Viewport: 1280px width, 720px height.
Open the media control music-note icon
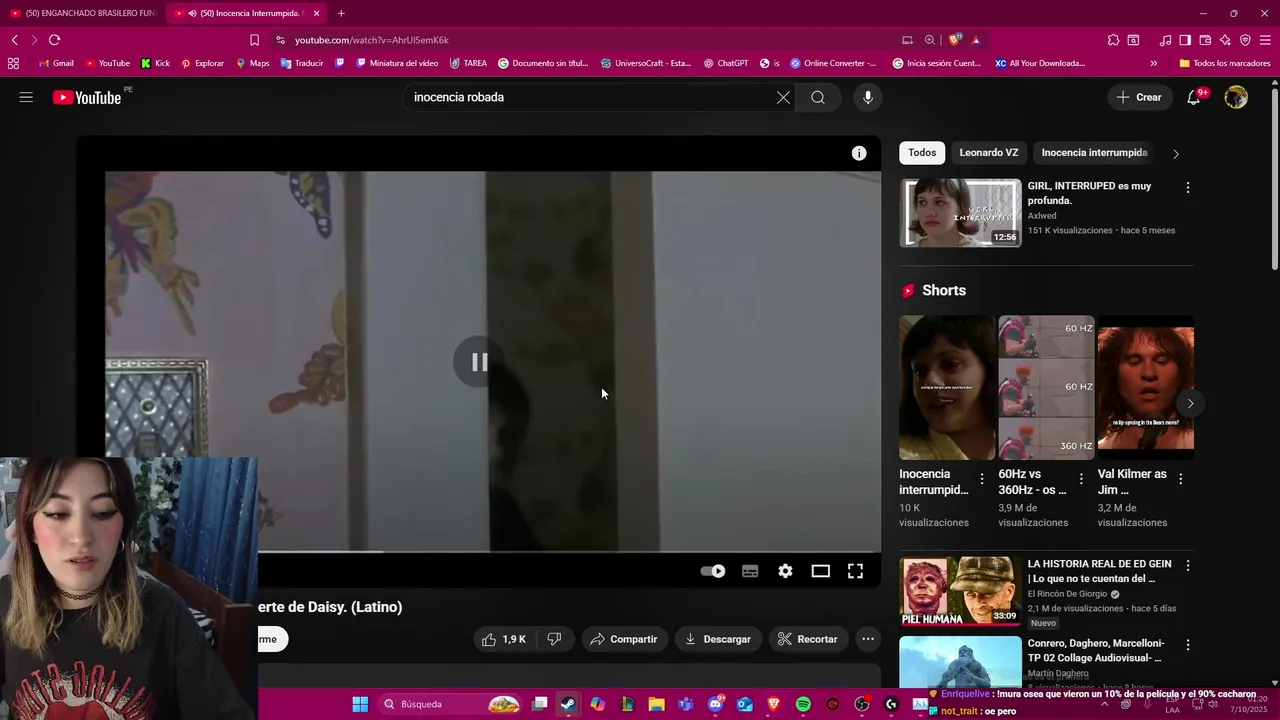click(x=1165, y=40)
